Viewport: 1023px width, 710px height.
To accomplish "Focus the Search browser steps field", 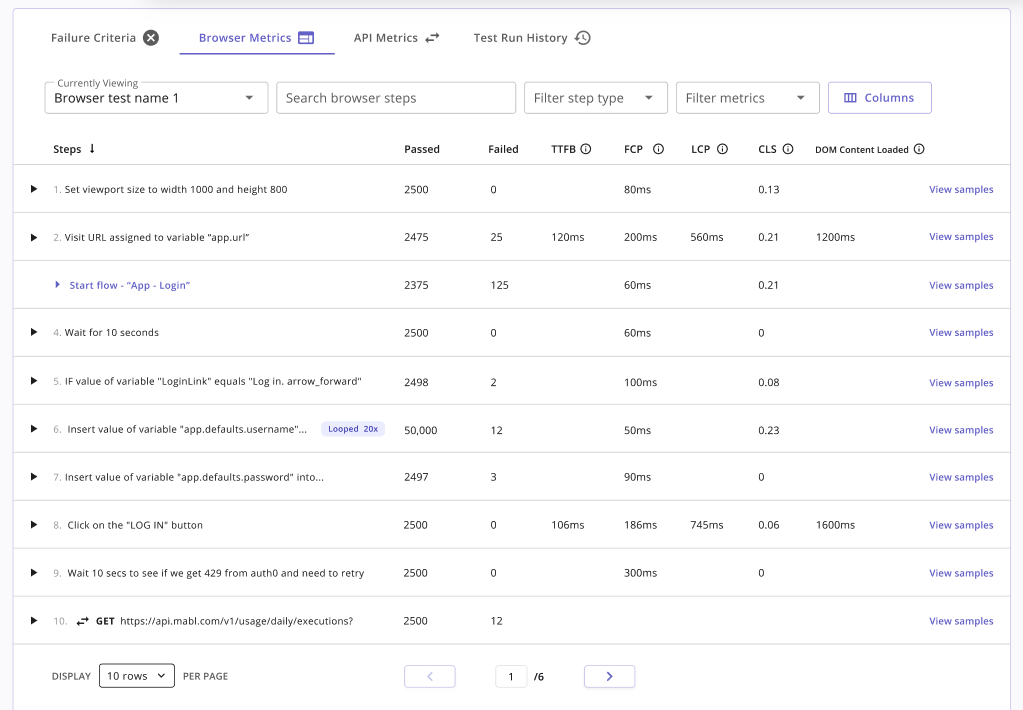I will pos(395,98).
